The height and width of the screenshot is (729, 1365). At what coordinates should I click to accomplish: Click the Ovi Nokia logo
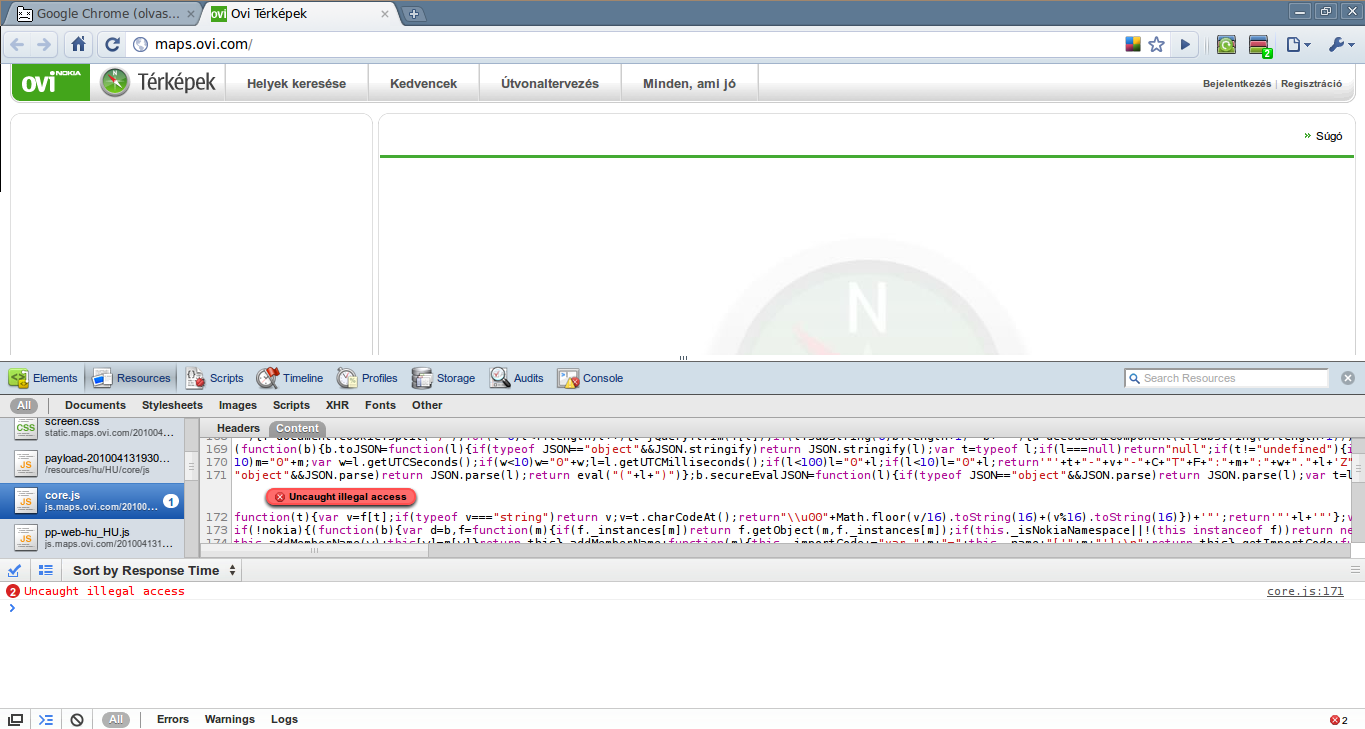[x=51, y=83]
